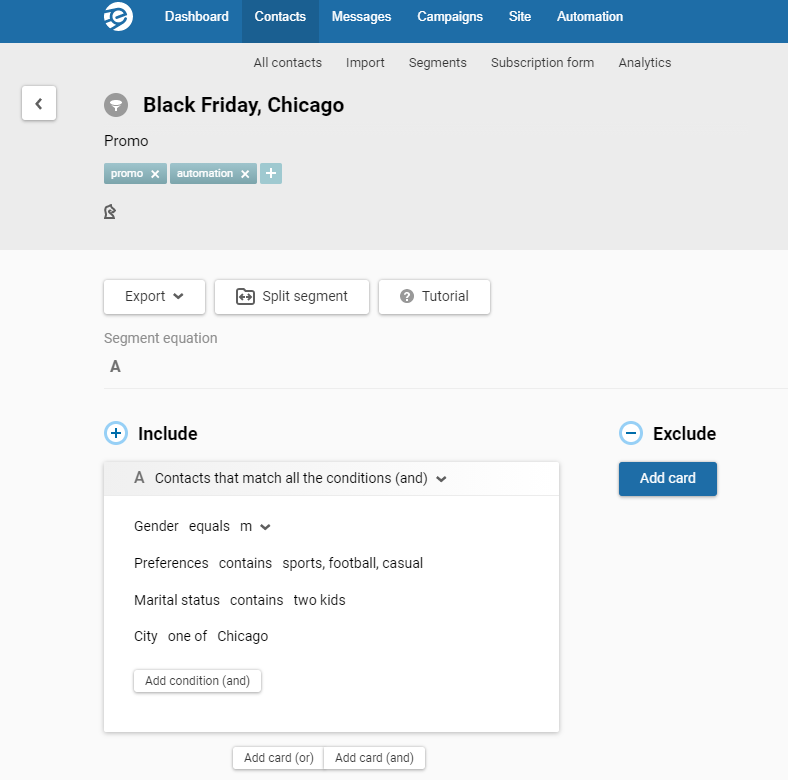Screen dimensions: 788x780
Task: Go back using the left arrow button
Action: click(x=39, y=103)
